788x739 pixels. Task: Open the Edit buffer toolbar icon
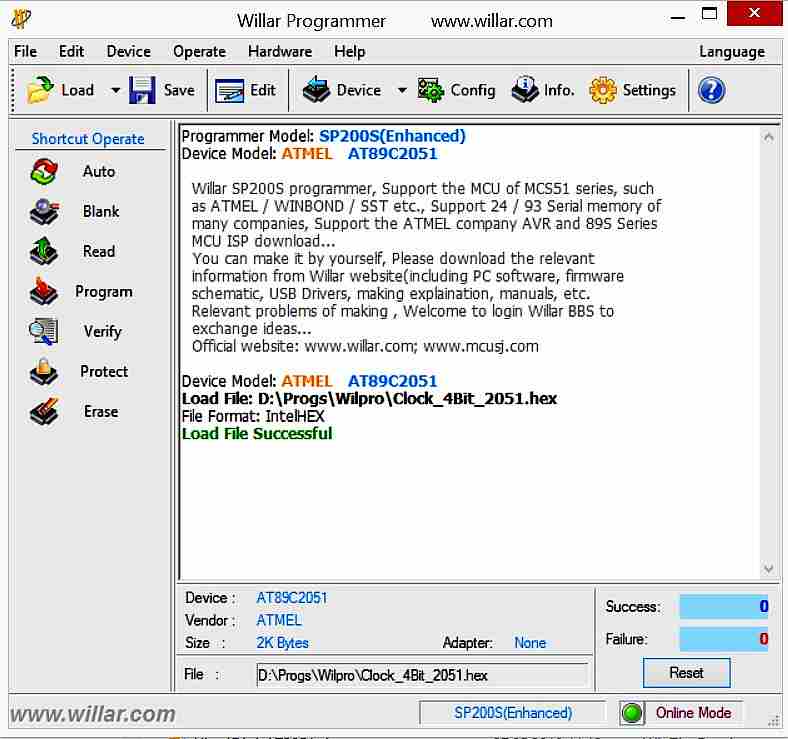point(229,91)
